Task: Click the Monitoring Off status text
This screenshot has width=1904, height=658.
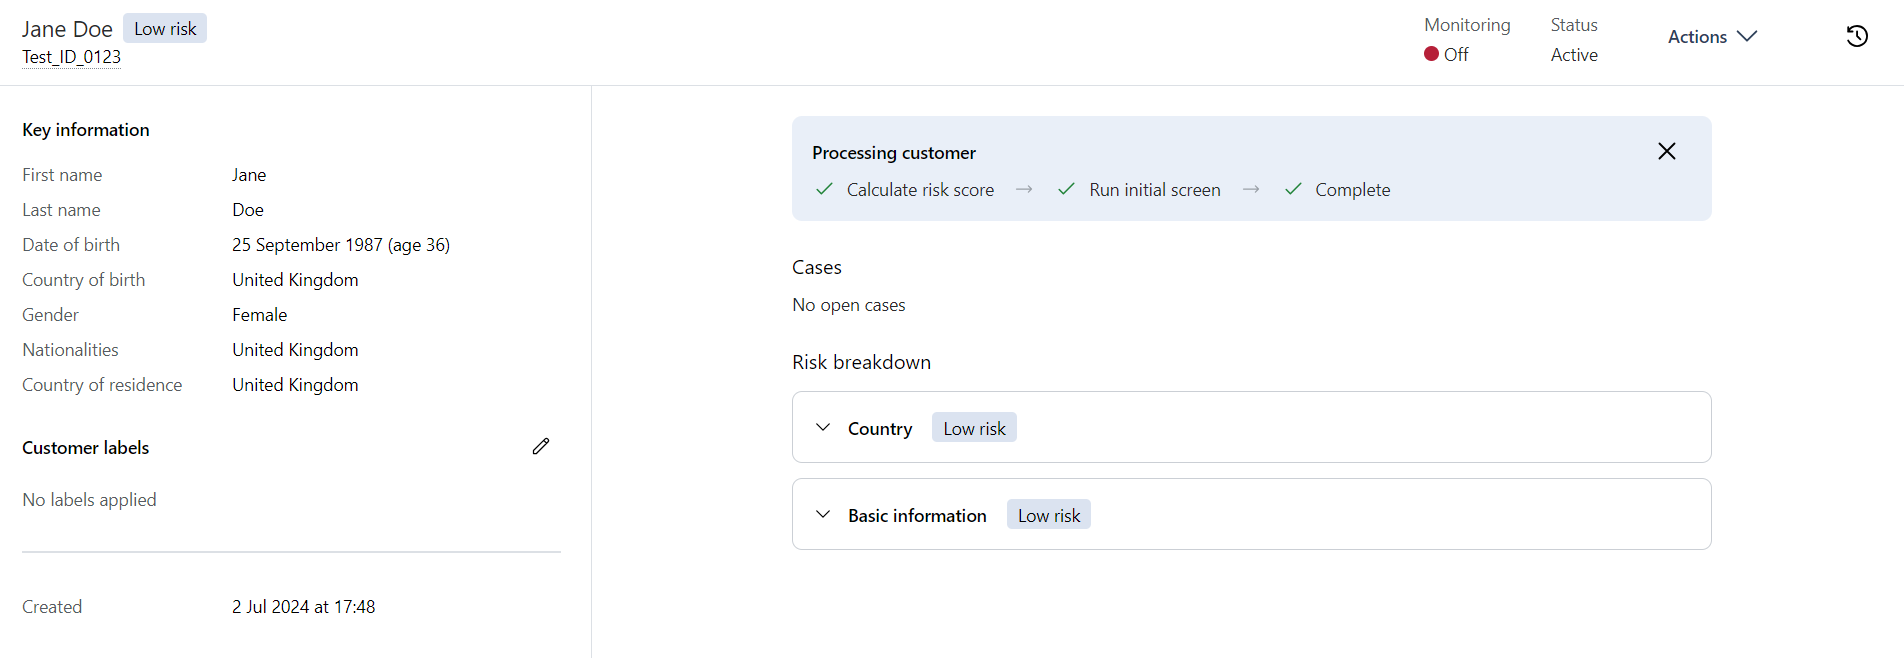Action: (1456, 55)
